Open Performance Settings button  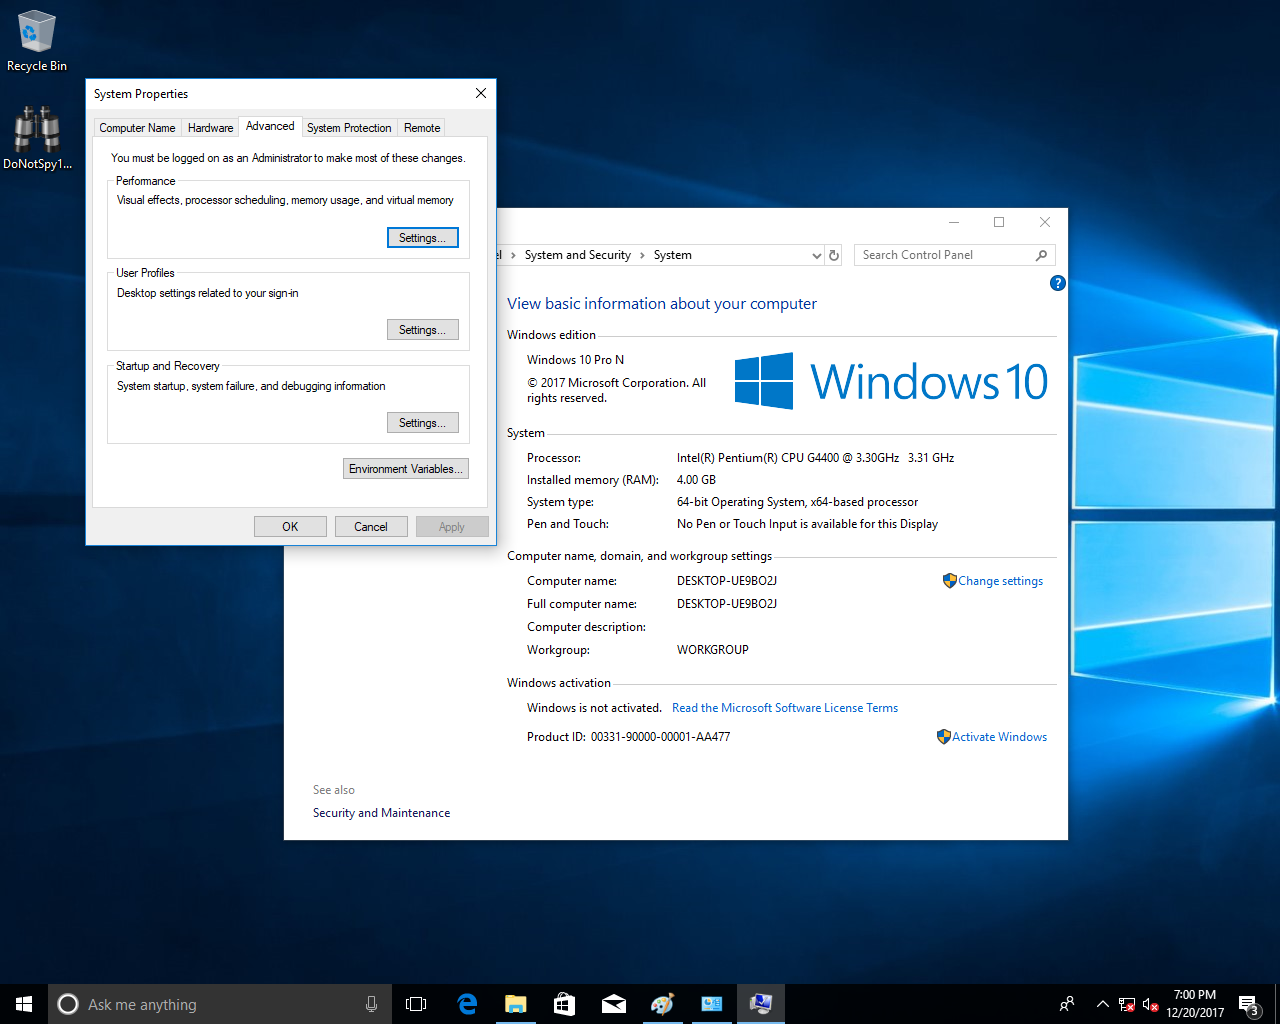point(422,238)
